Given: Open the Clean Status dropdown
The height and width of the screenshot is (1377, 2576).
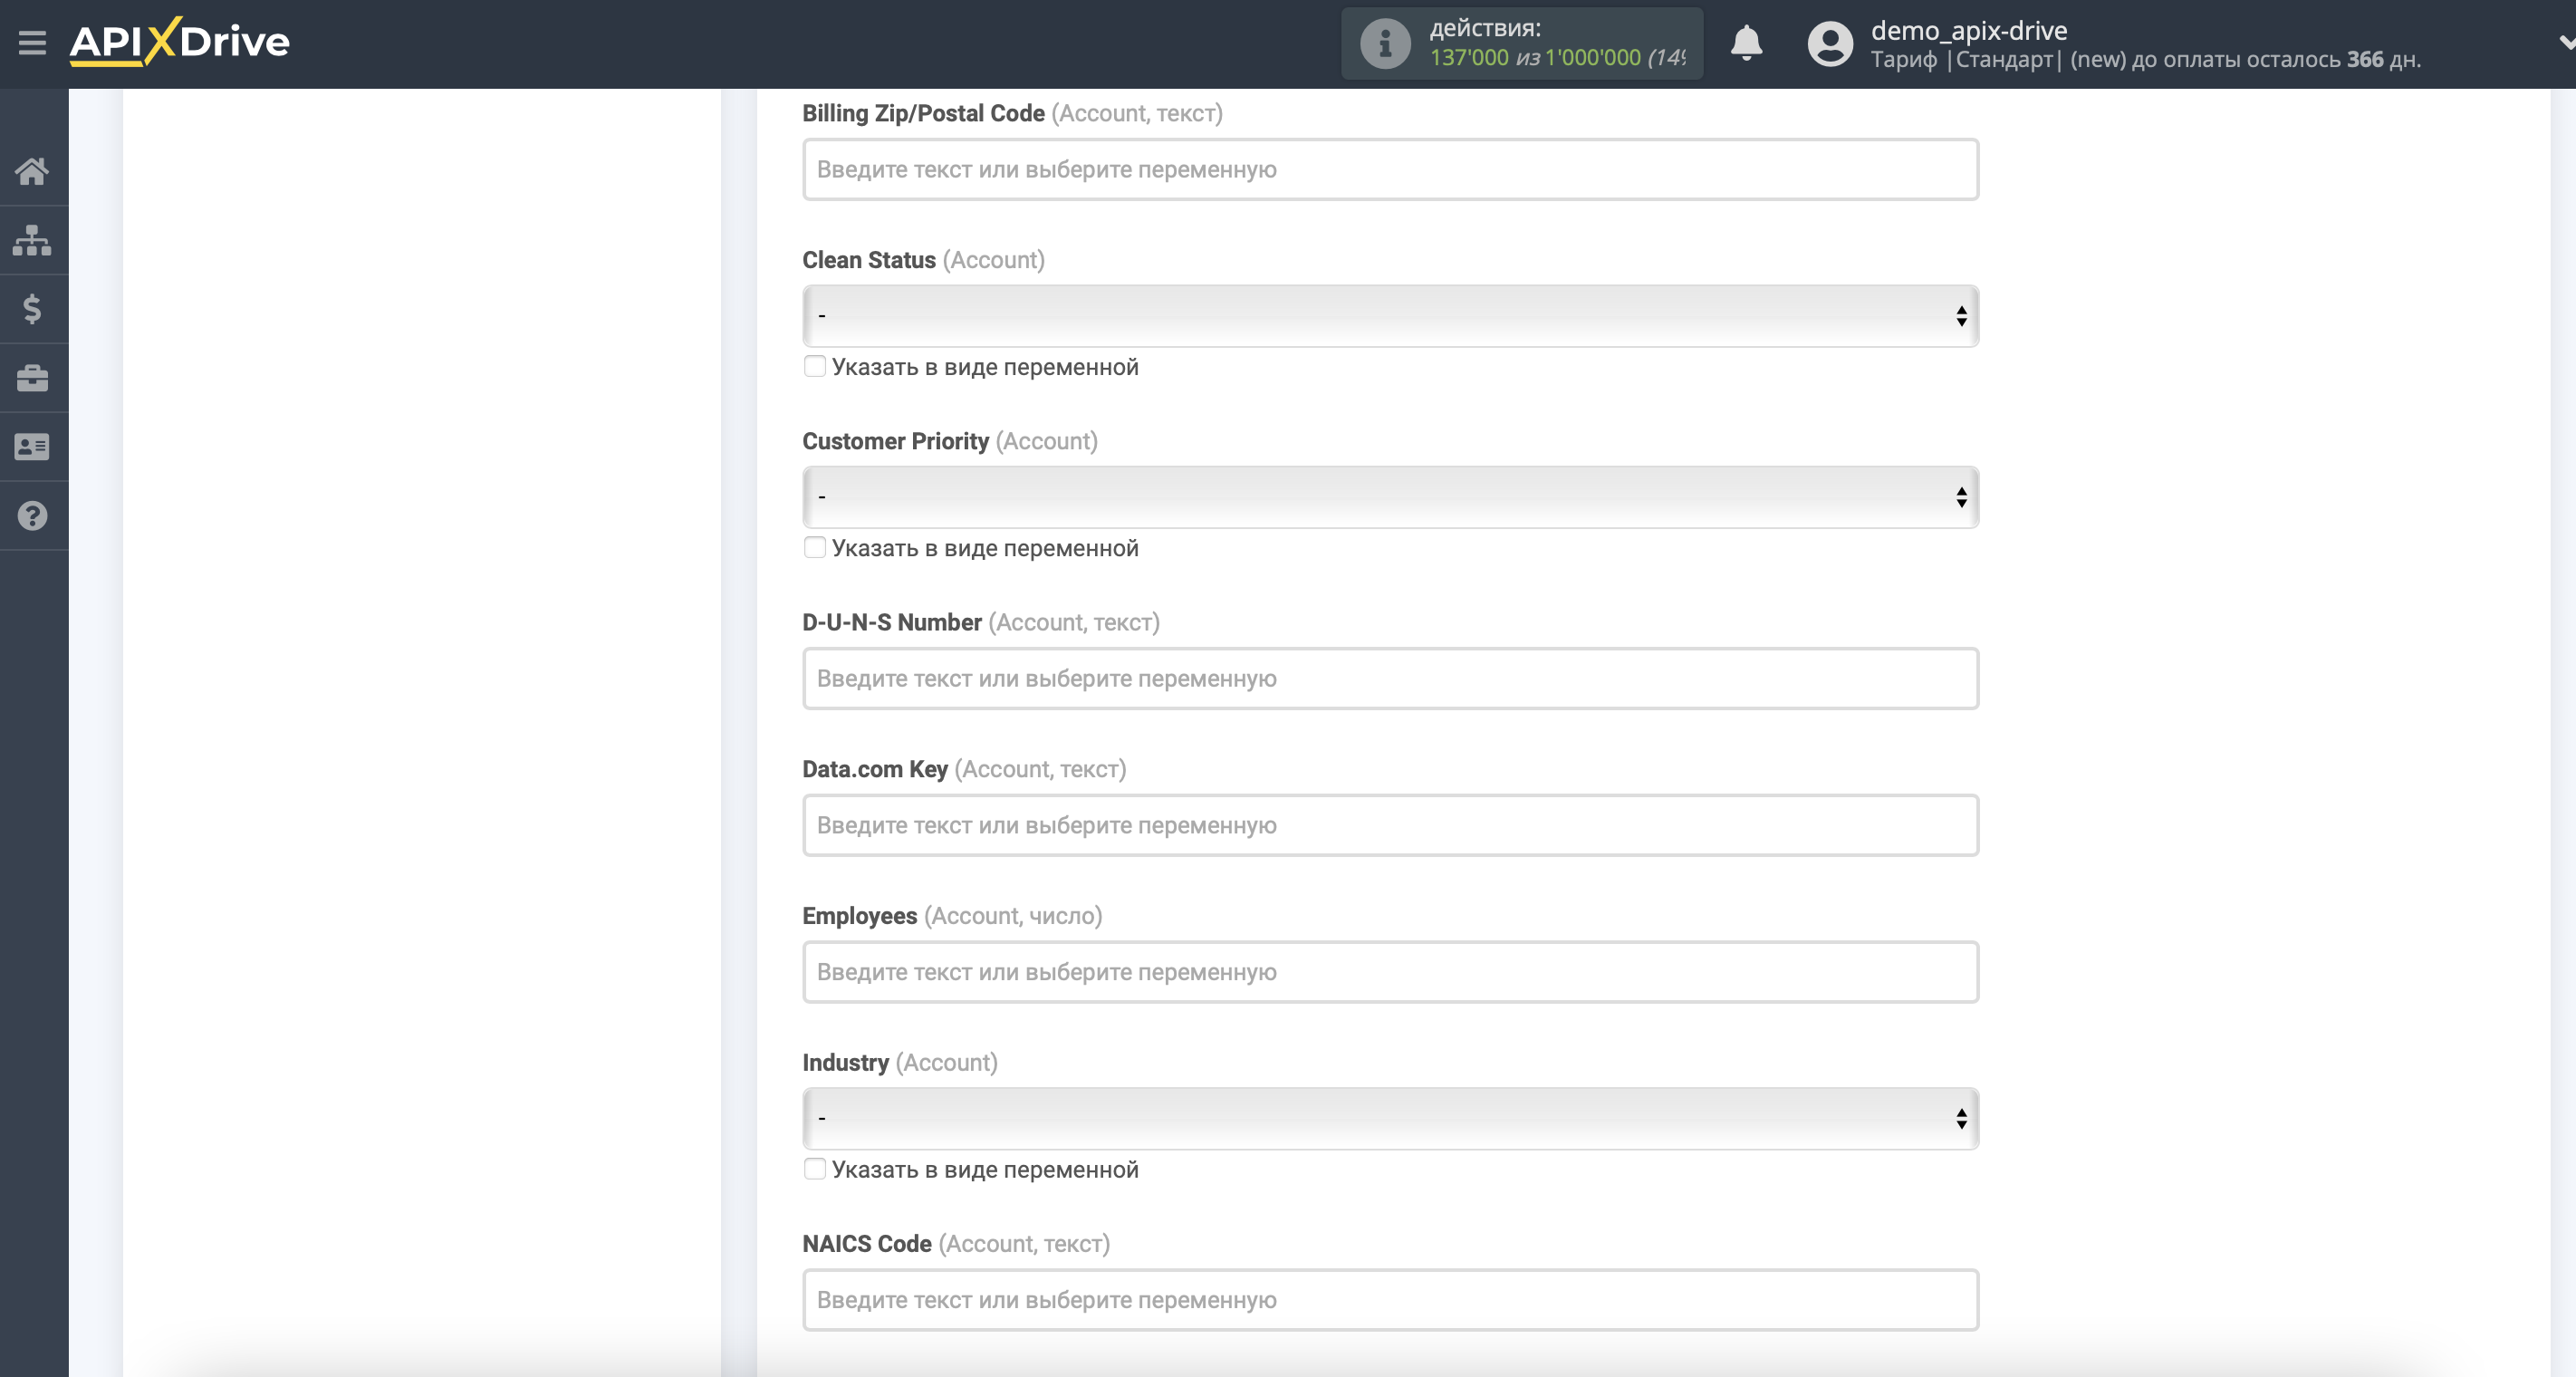Looking at the screenshot, I should (x=1390, y=316).
